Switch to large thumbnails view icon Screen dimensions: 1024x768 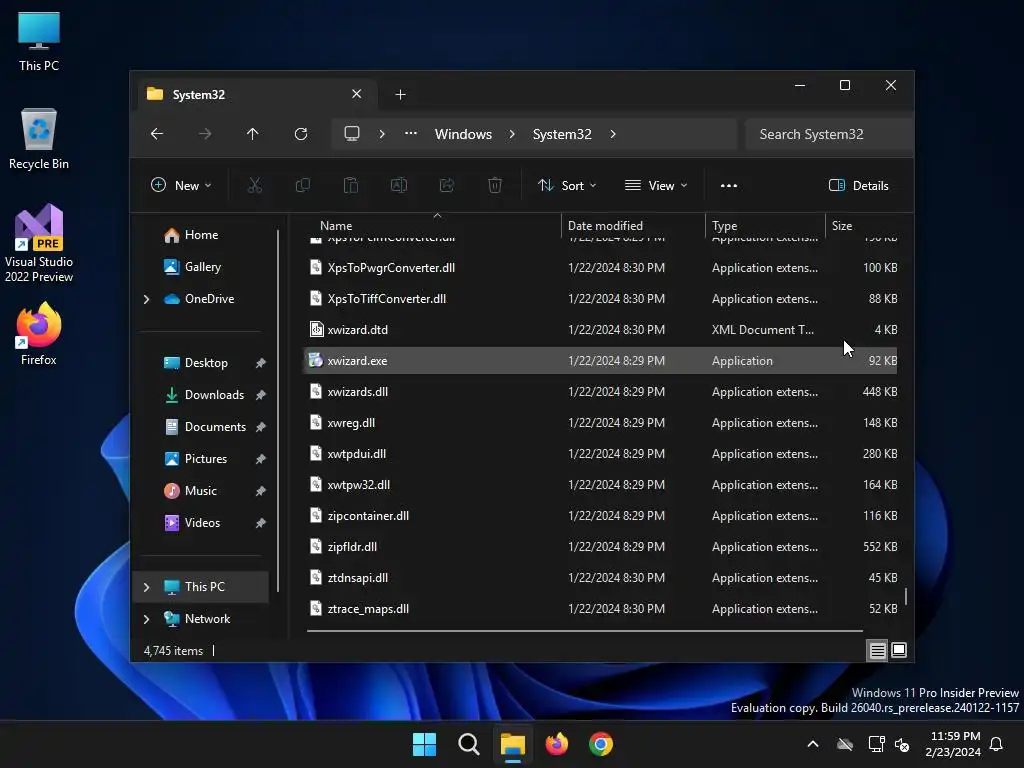click(899, 650)
